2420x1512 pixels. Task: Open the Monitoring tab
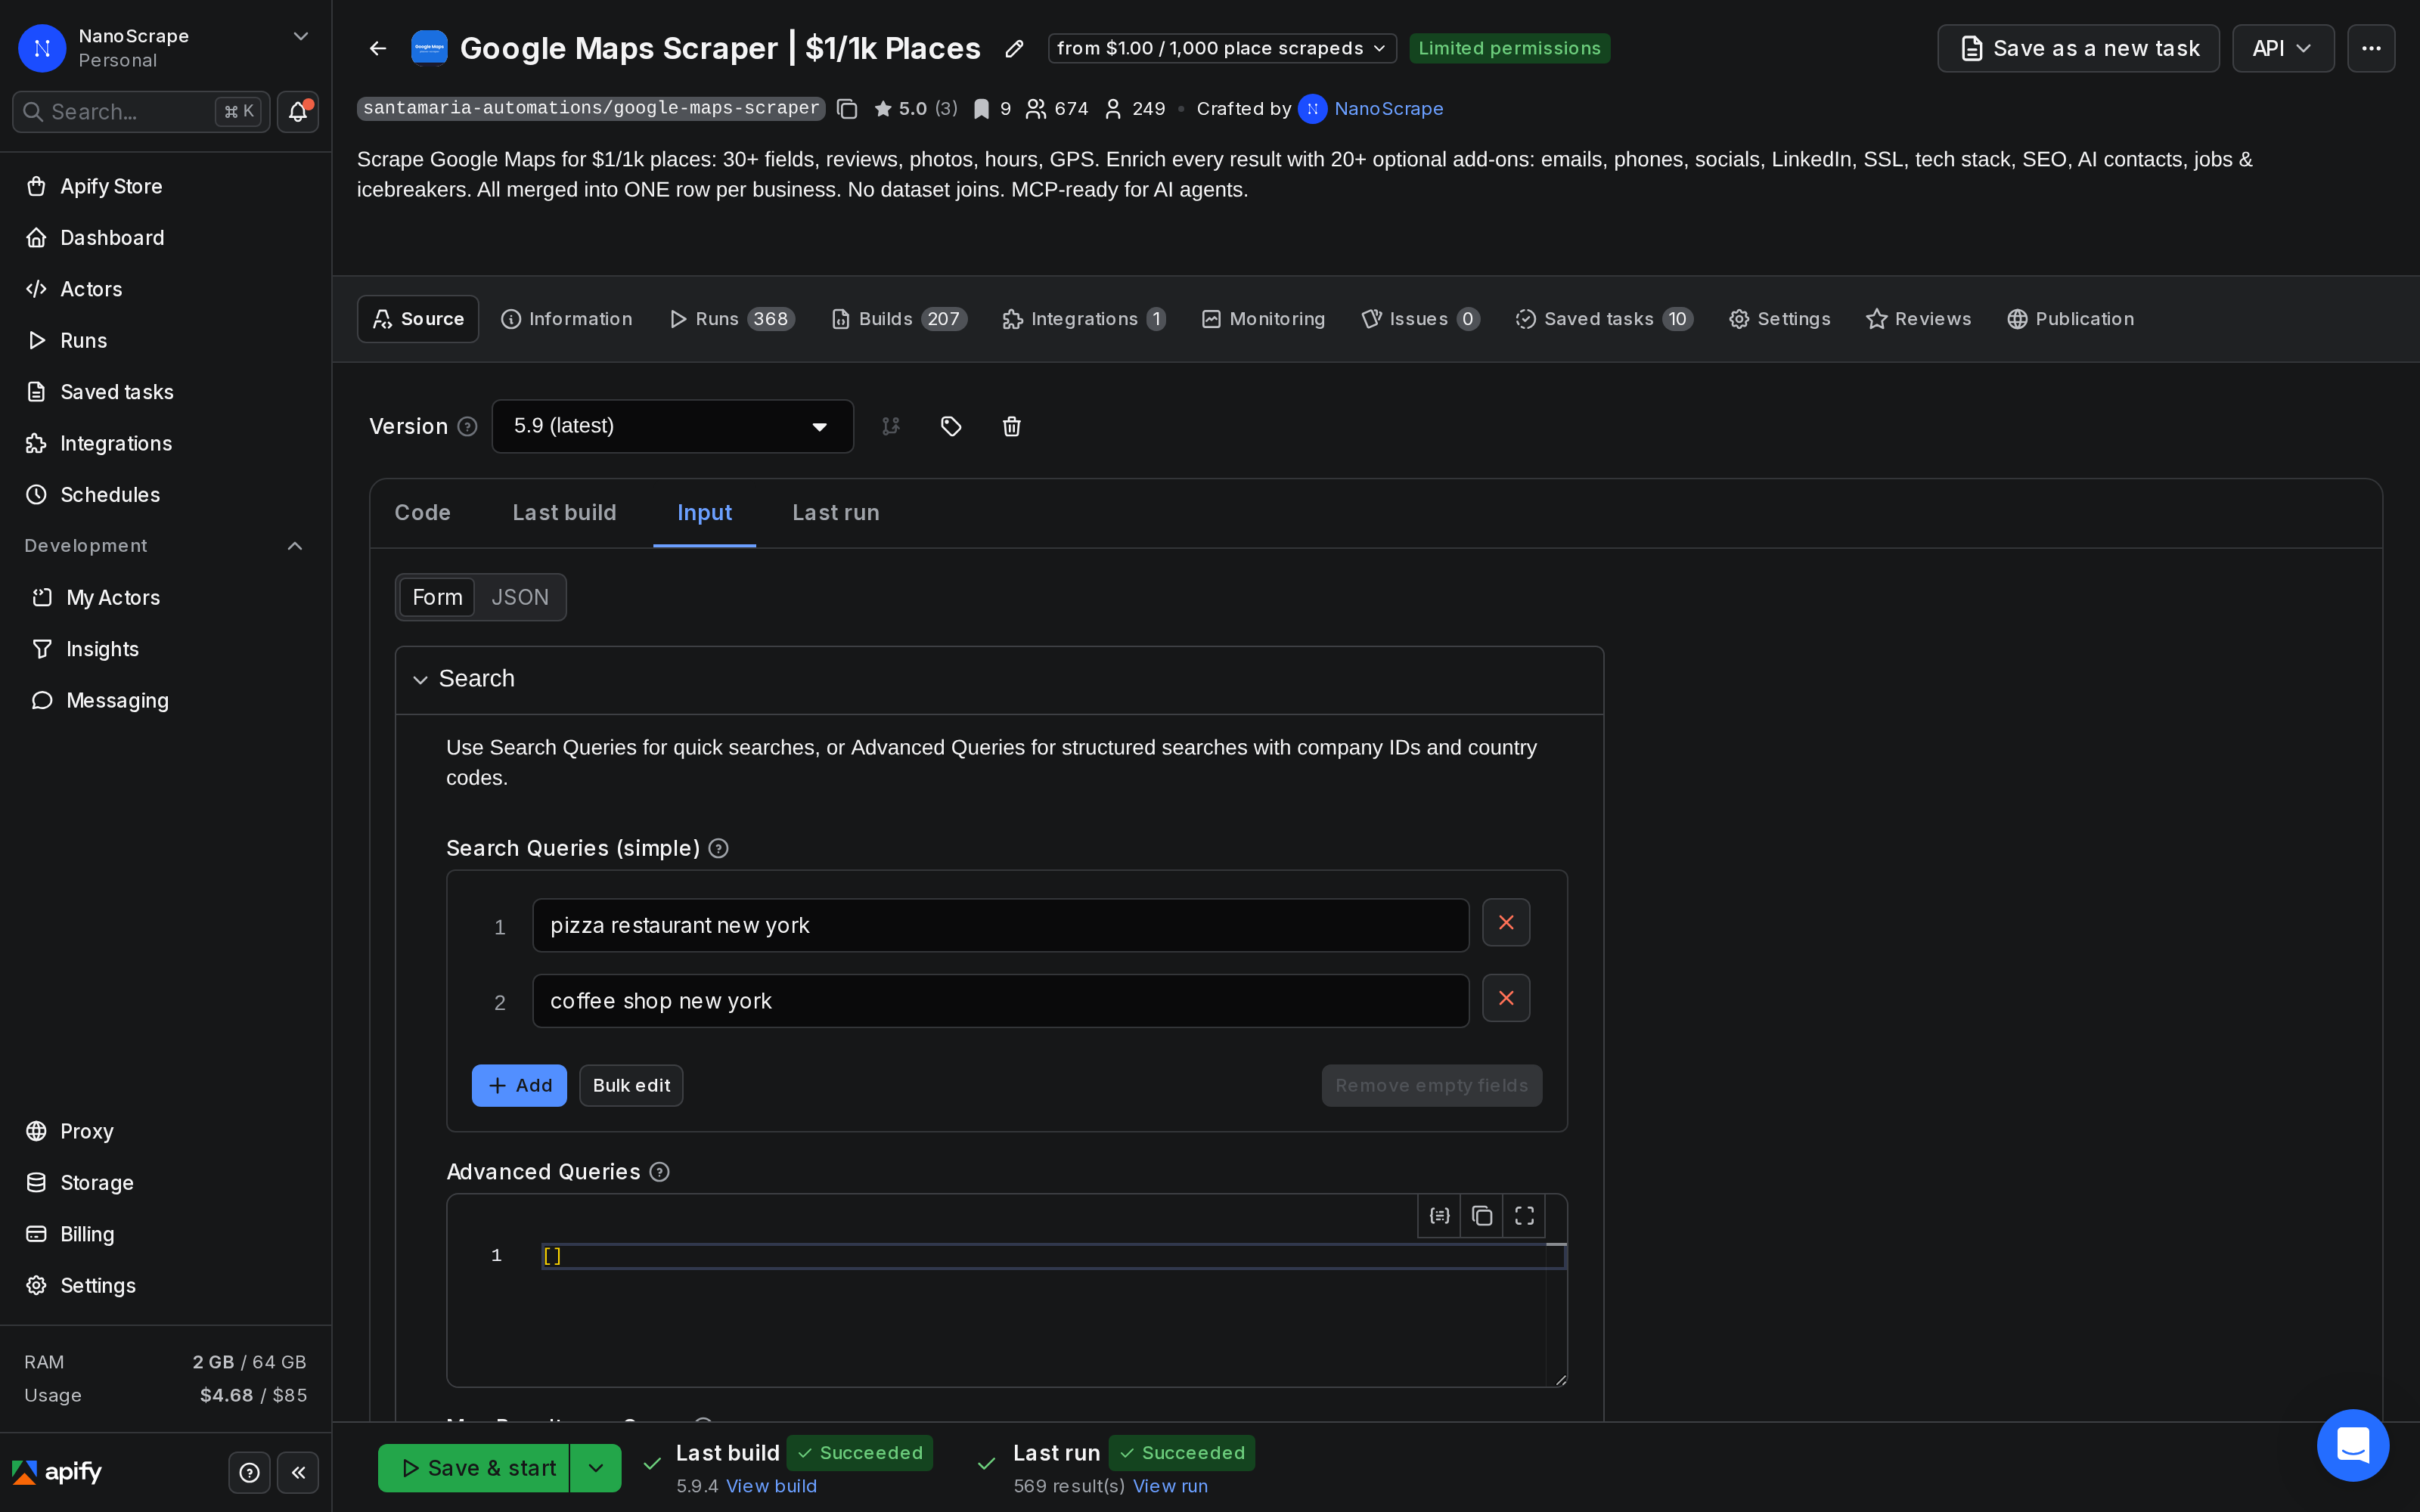click(1263, 319)
